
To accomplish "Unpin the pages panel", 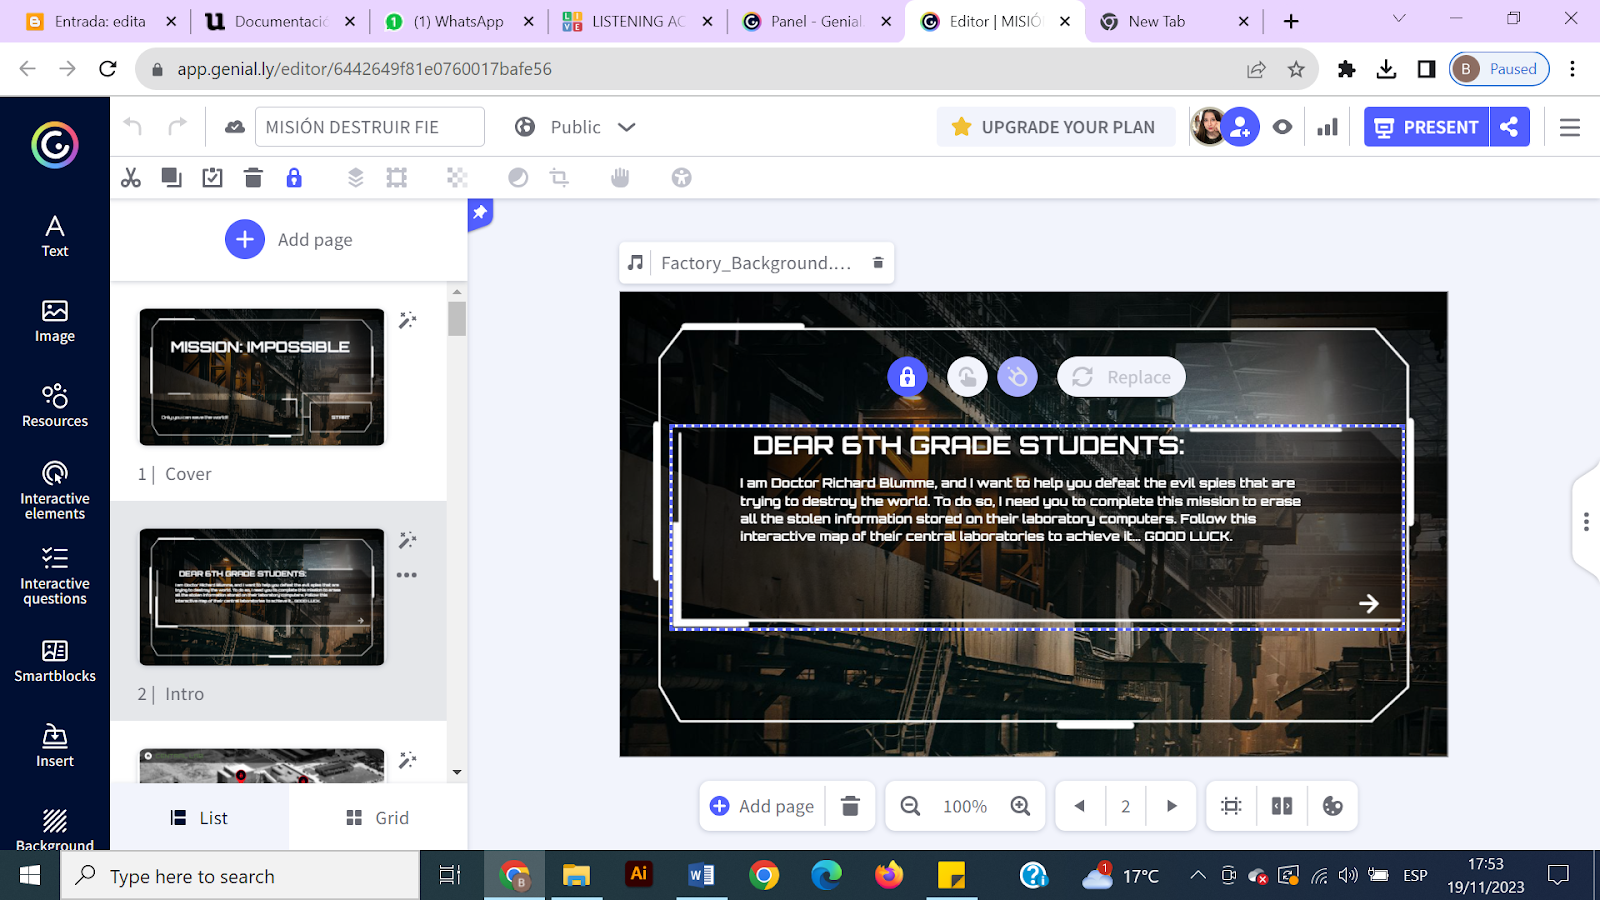I will point(480,213).
